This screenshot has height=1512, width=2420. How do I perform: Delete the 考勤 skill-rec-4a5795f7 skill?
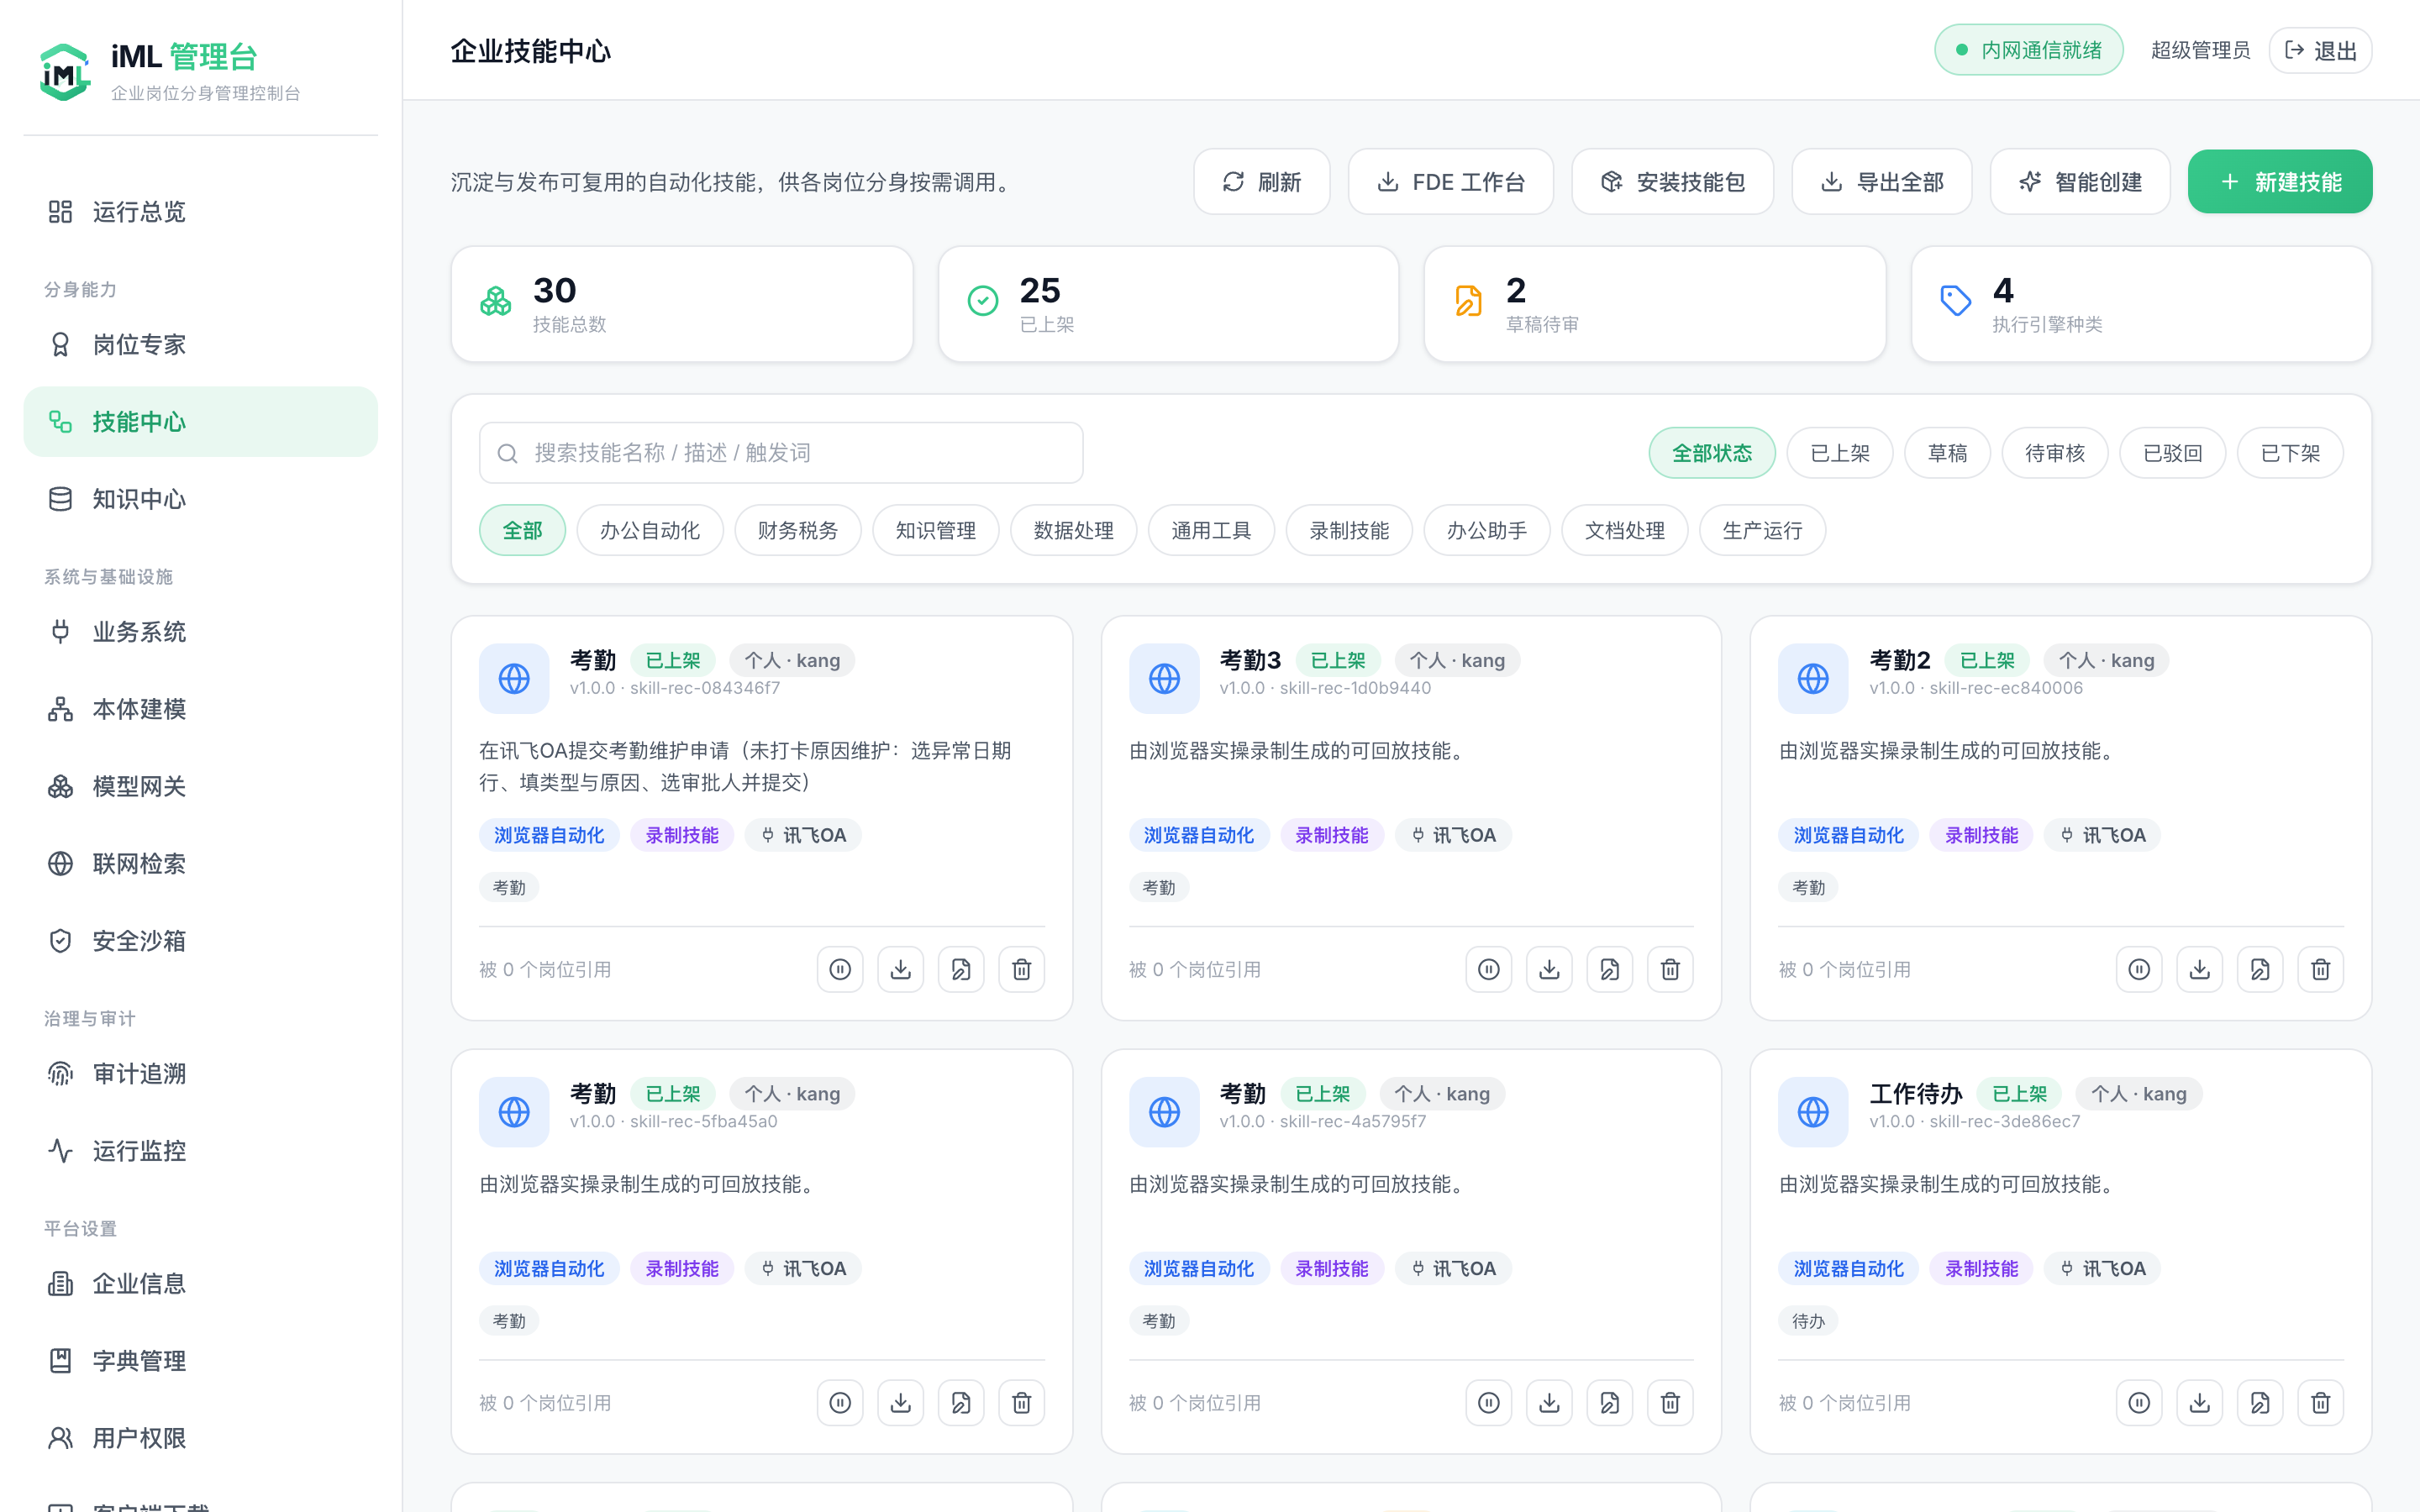(x=1671, y=1403)
